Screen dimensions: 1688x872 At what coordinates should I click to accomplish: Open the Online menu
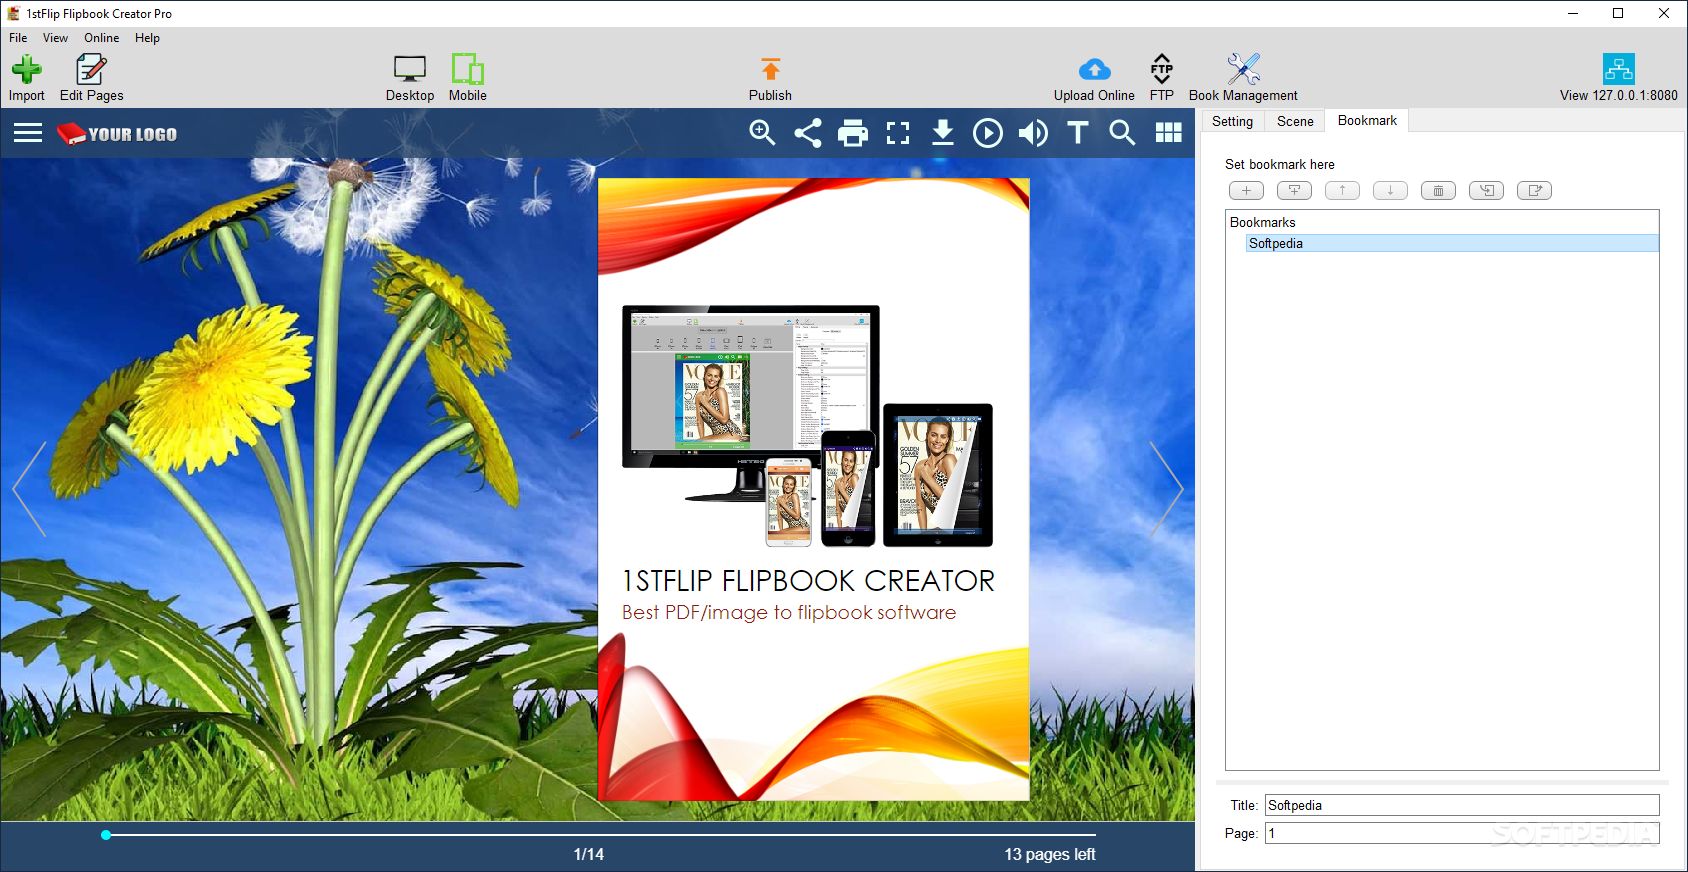coord(101,38)
